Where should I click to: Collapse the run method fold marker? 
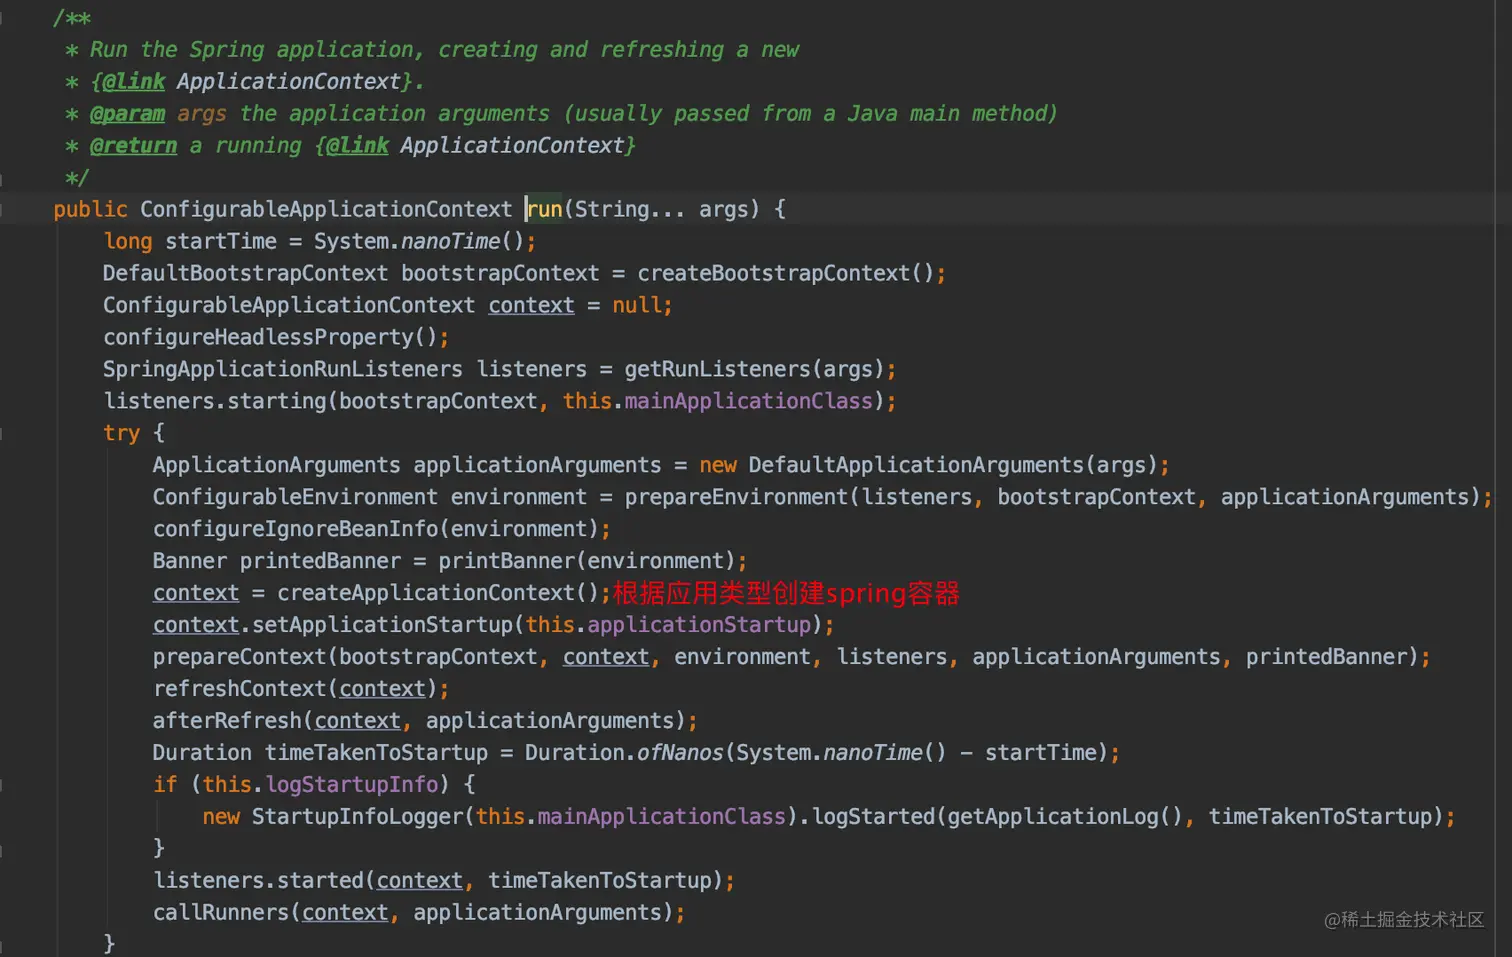3,209
